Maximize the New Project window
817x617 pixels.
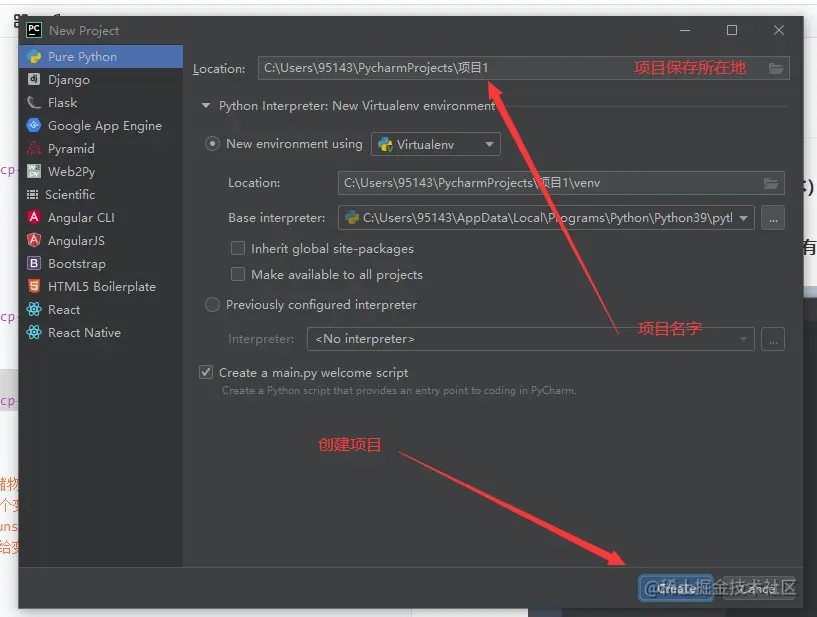point(732,30)
